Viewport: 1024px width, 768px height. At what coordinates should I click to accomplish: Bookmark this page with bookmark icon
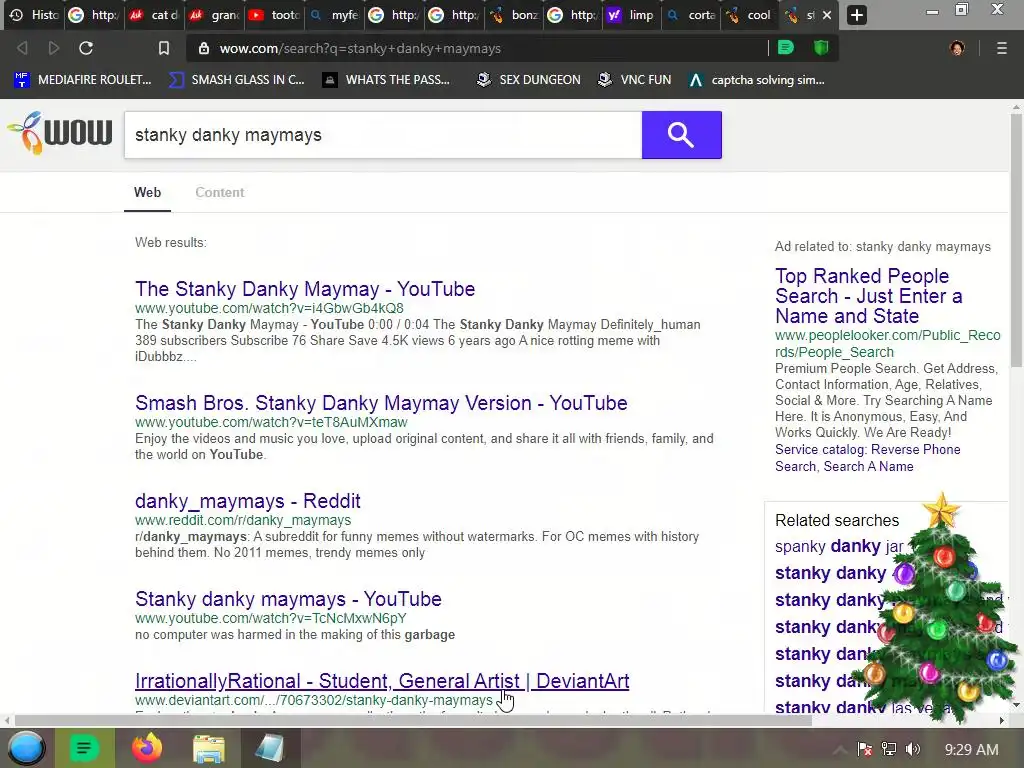[x=164, y=48]
